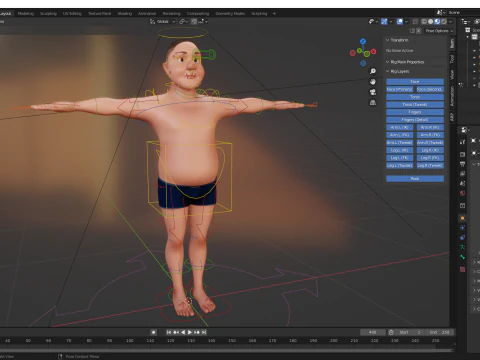Image resolution: width=480 pixels, height=360 pixels.
Task: Open the Object Data armature properties icon
Action: pyautogui.click(x=462, y=247)
